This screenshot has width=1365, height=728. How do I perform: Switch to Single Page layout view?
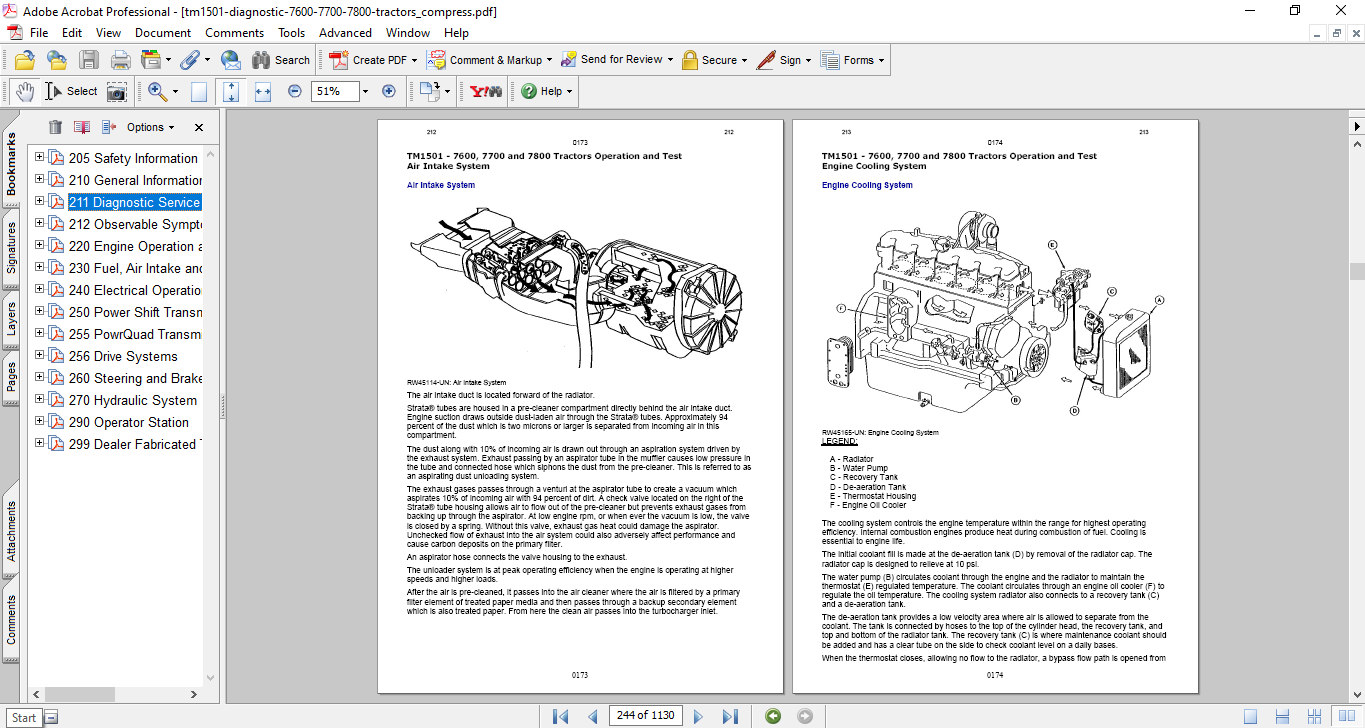click(1250, 716)
